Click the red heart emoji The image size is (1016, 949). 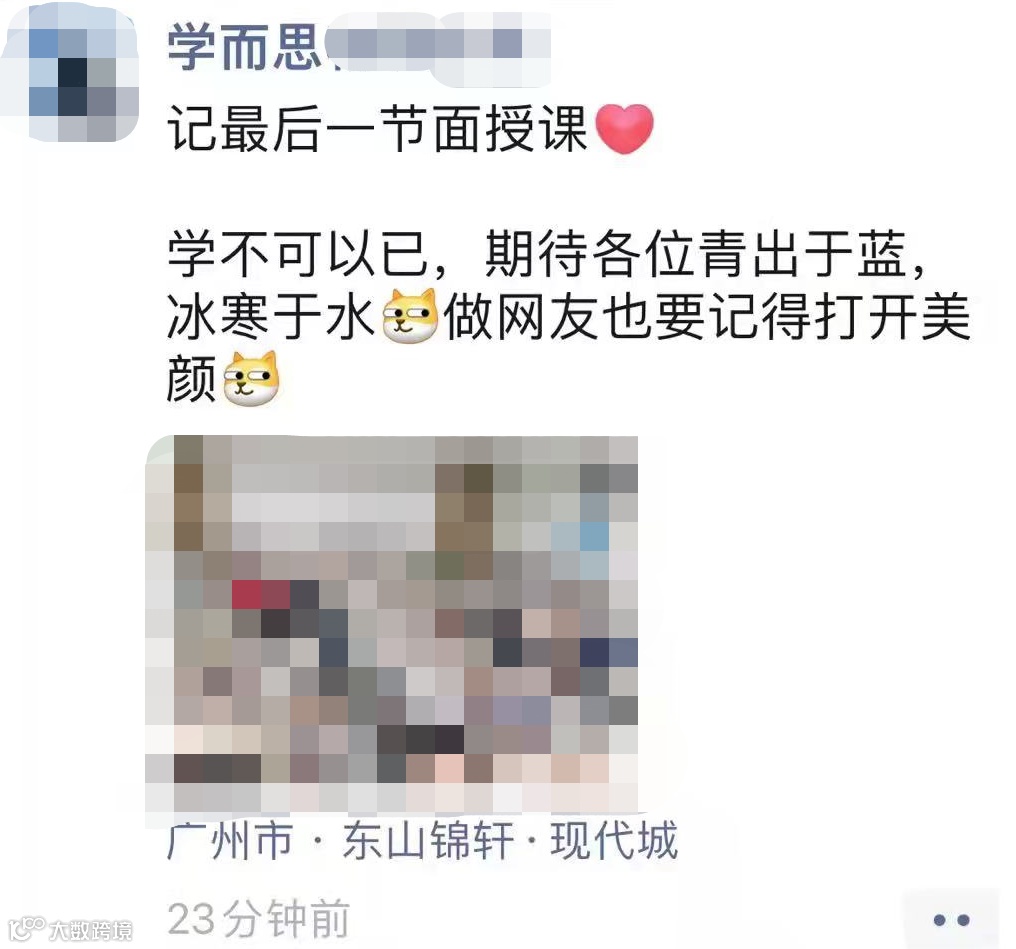624,129
